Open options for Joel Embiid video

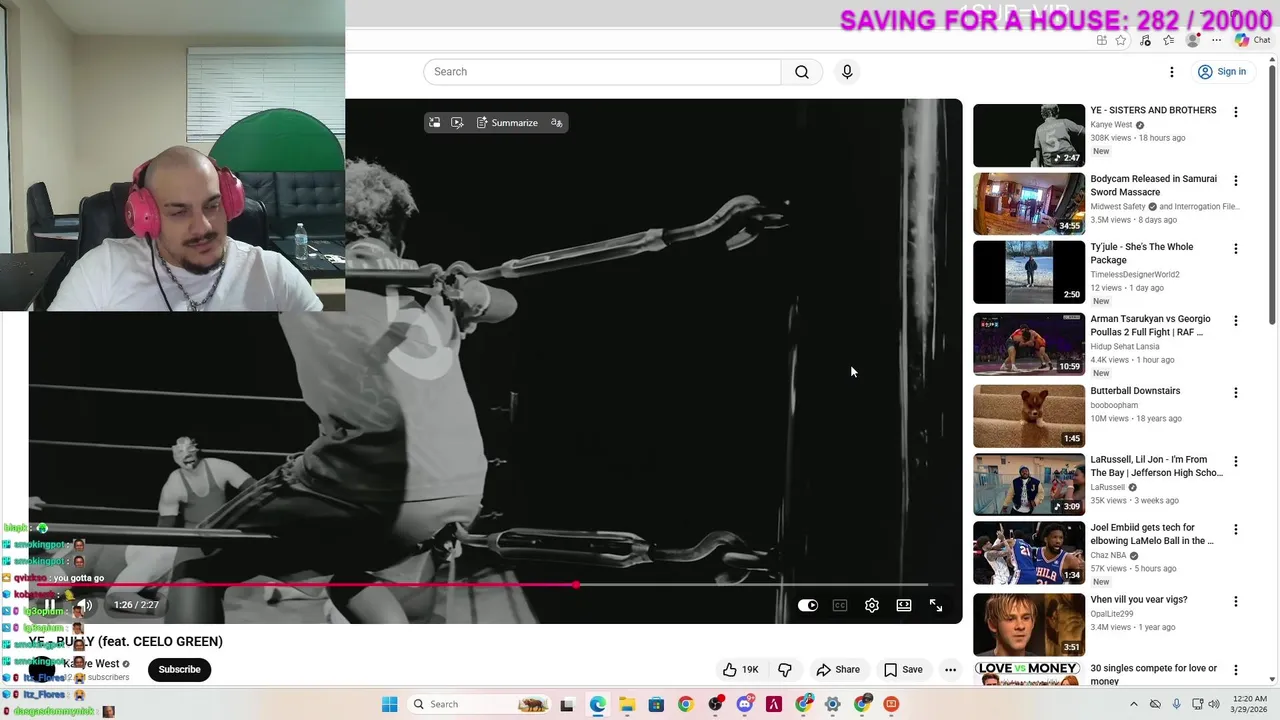pyautogui.click(x=1236, y=530)
